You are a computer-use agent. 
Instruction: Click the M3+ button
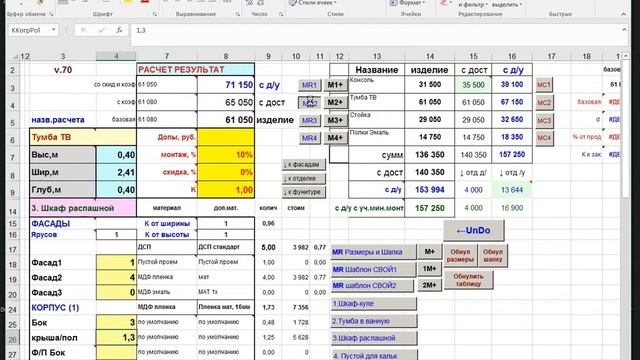[335, 120]
